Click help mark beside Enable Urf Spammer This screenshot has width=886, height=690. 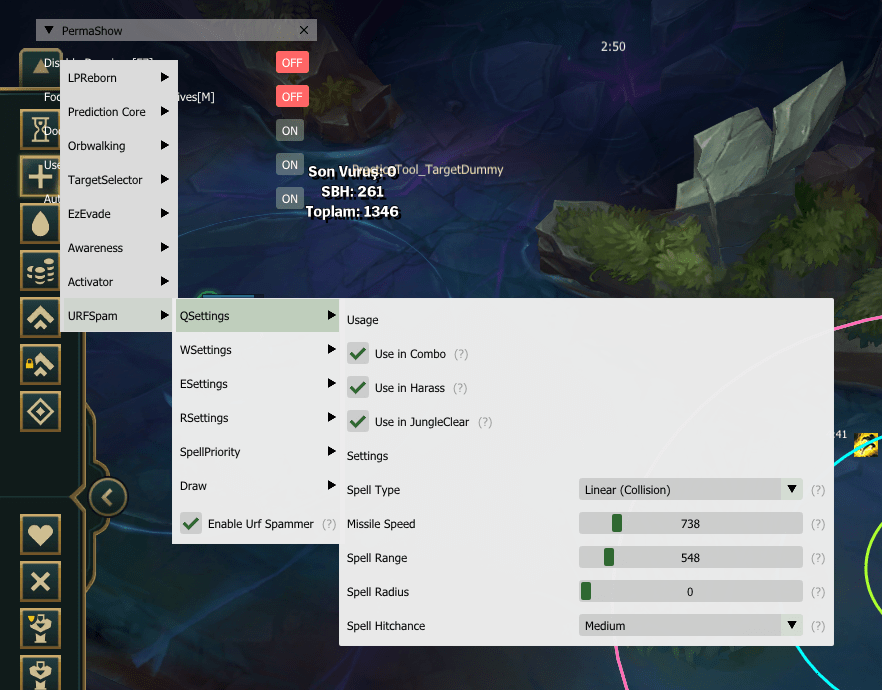(x=329, y=524)
